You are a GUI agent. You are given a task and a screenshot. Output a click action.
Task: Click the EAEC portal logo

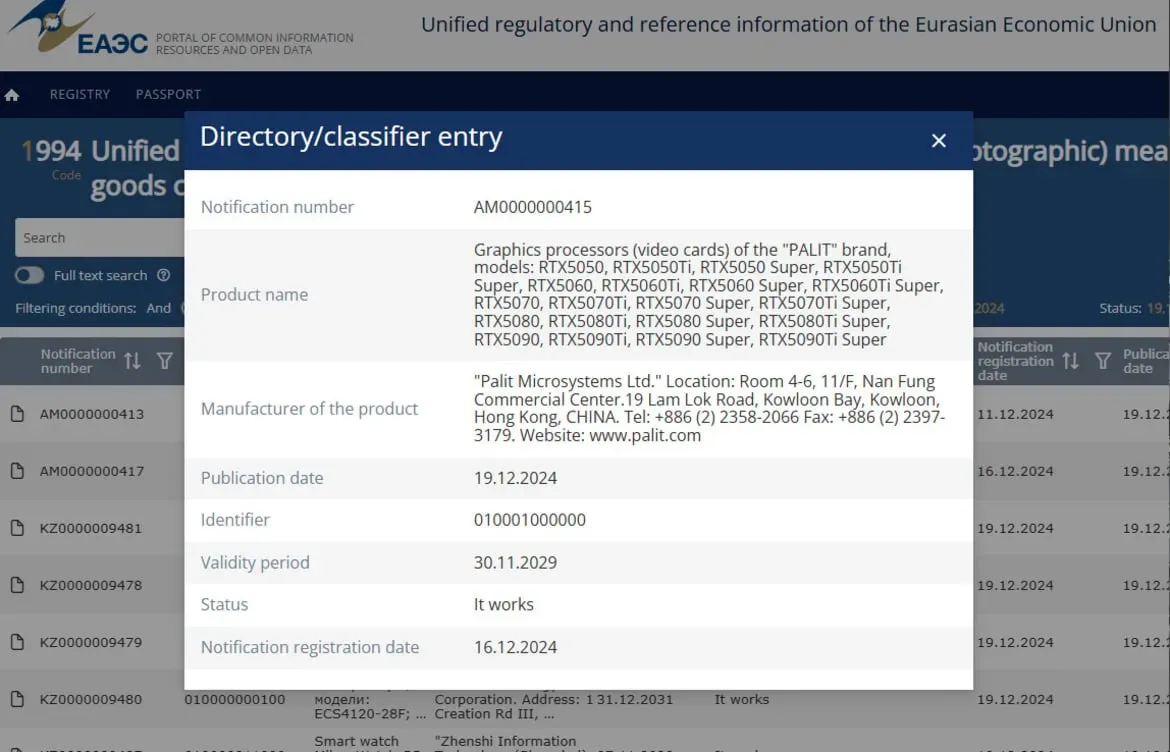click(79, 30)
